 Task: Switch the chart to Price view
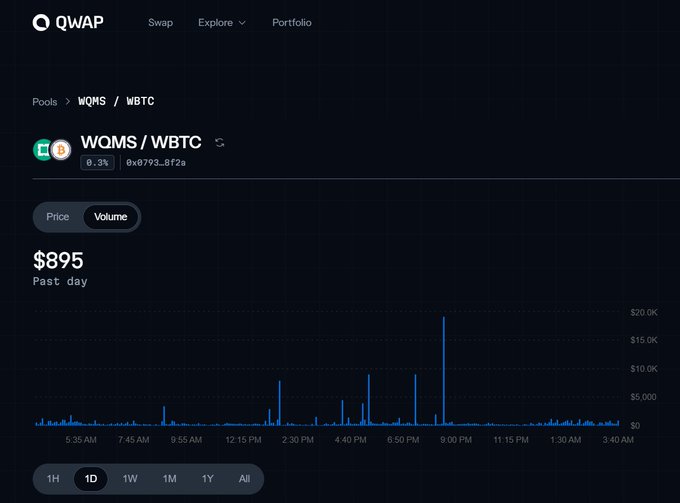[58, 217]
